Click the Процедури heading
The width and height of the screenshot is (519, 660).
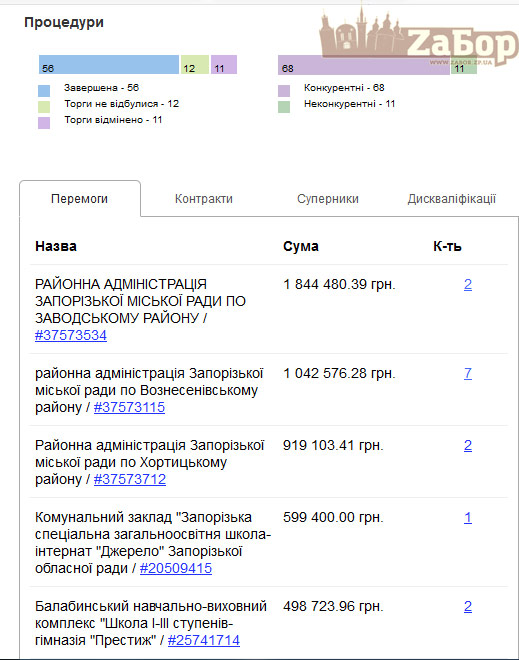(64, 22)
